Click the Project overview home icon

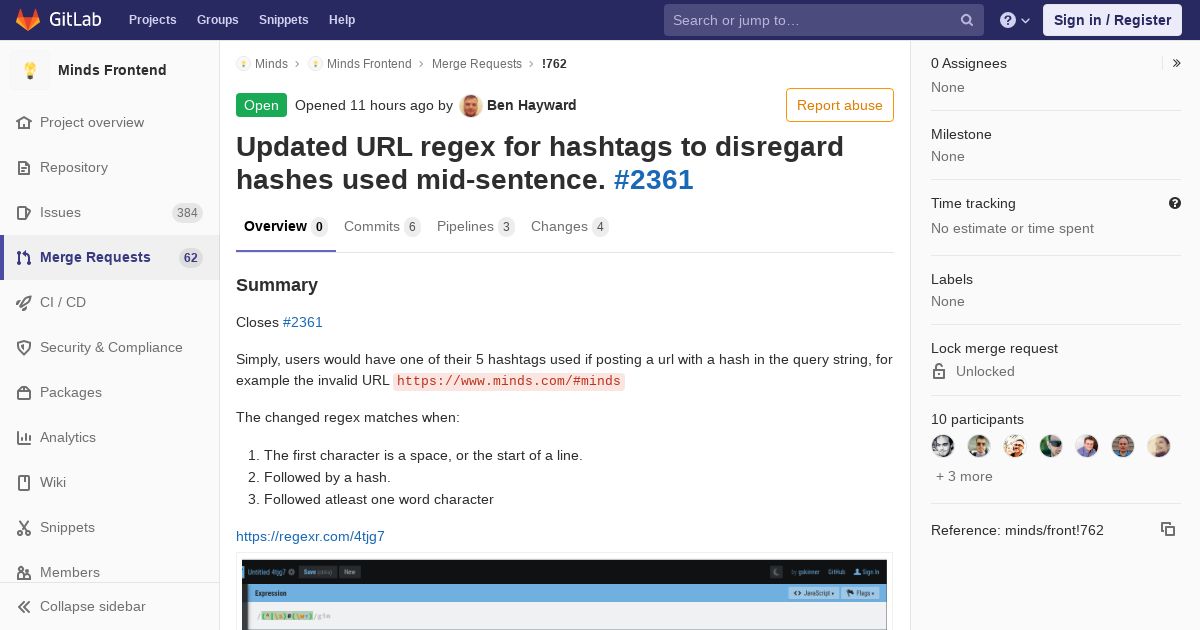point(24,122)
